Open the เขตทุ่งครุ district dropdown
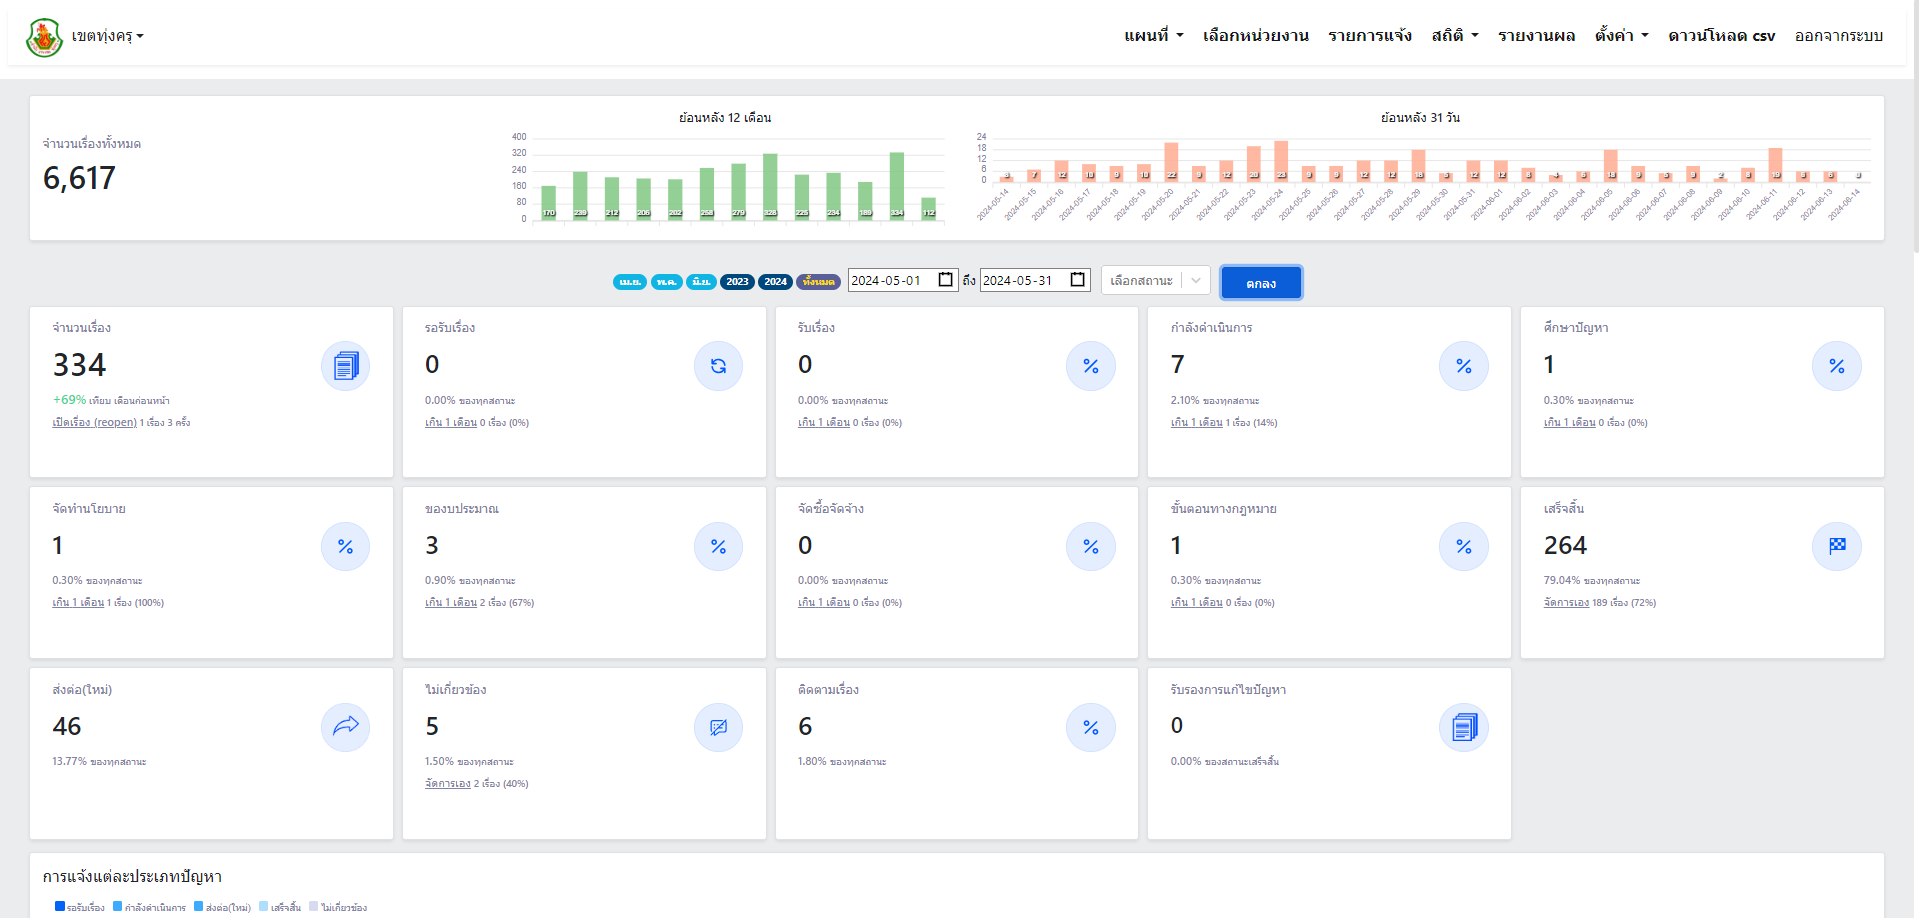 107,36
